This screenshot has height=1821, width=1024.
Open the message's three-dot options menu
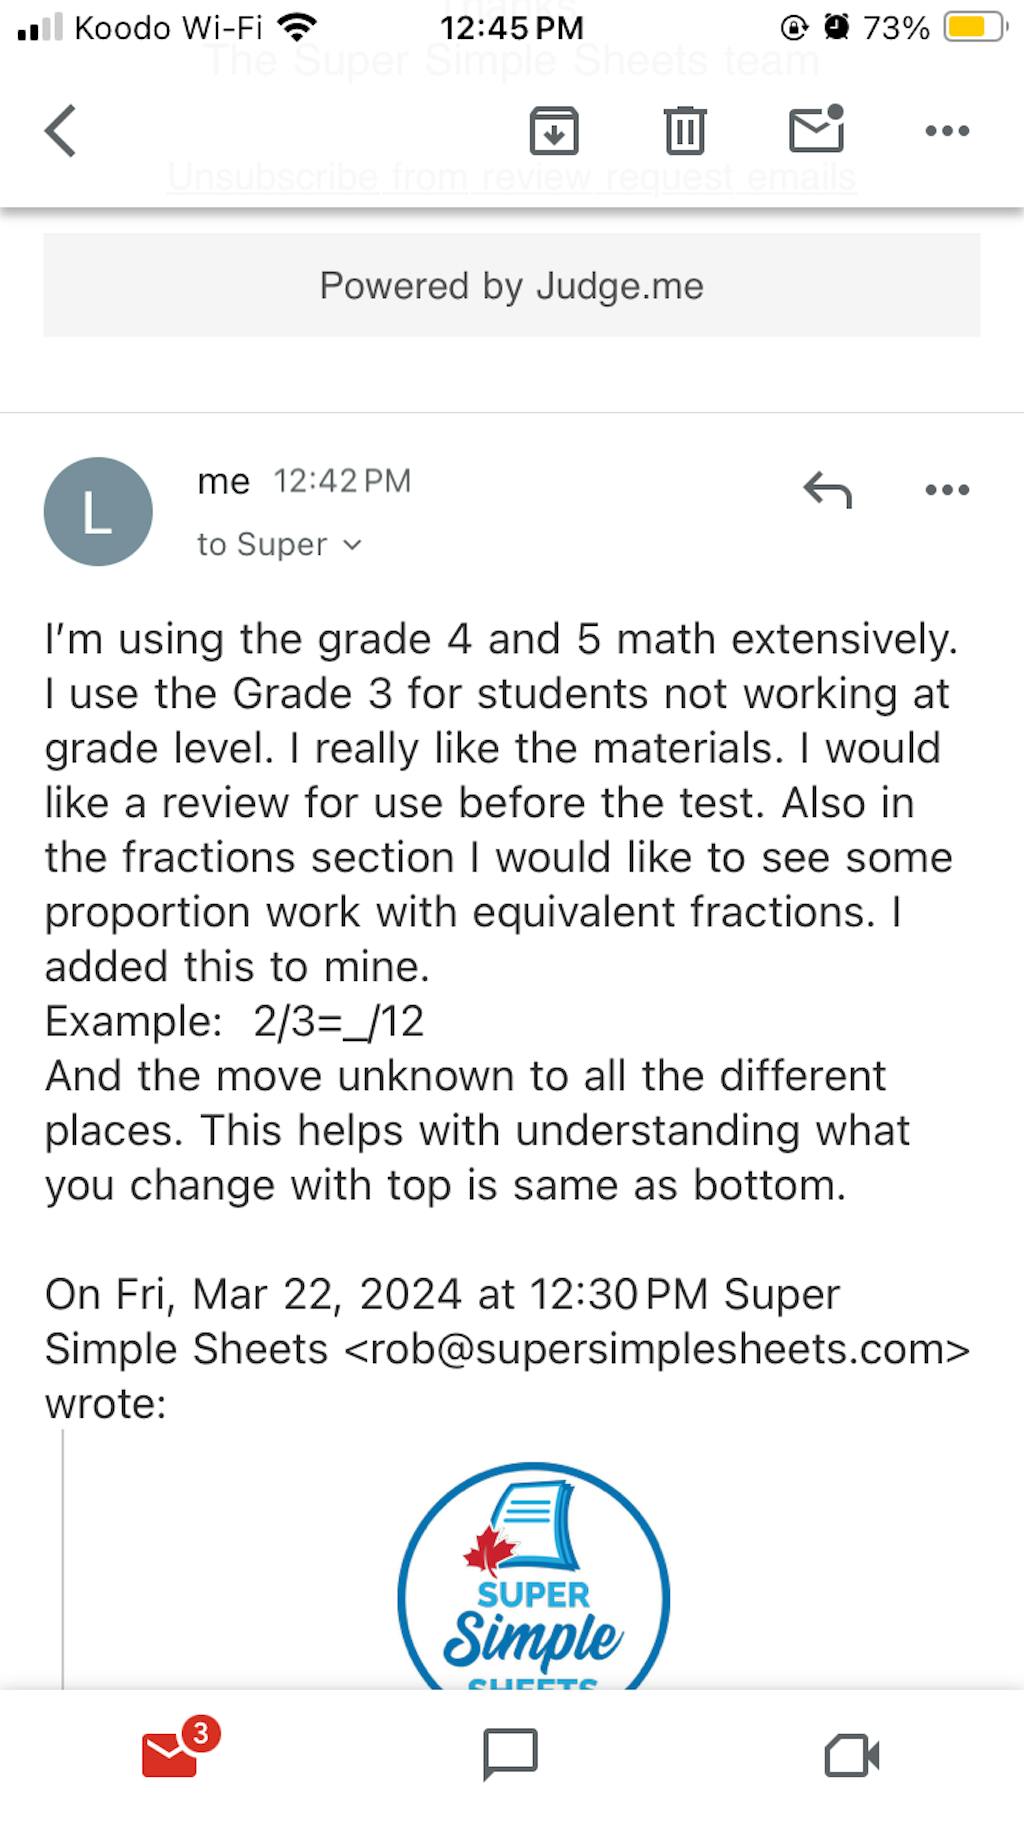(x=945, y=489)
